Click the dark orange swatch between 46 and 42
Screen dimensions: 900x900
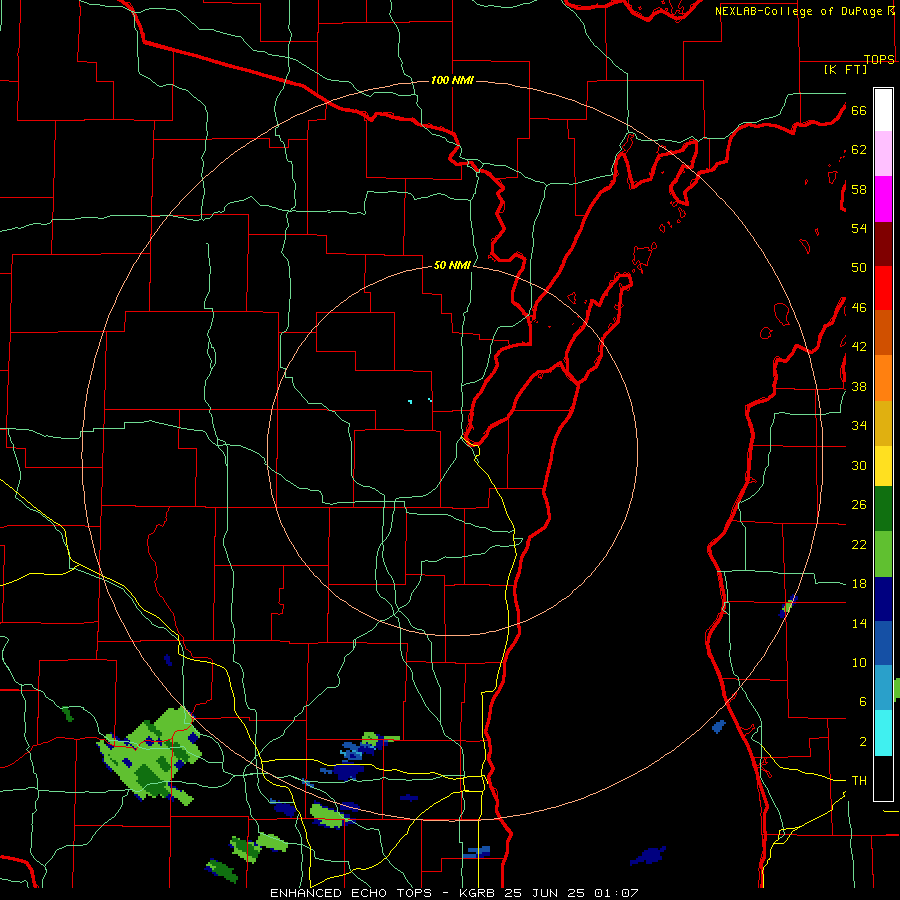tap(883, 332)
